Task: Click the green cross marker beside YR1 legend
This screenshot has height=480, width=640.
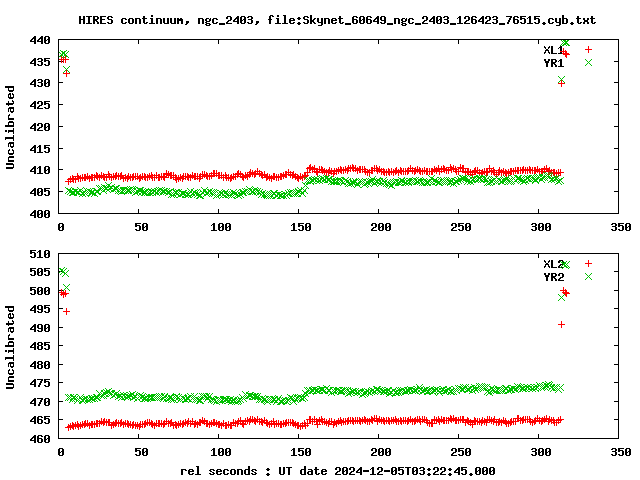Action: (x=588, y=62)
